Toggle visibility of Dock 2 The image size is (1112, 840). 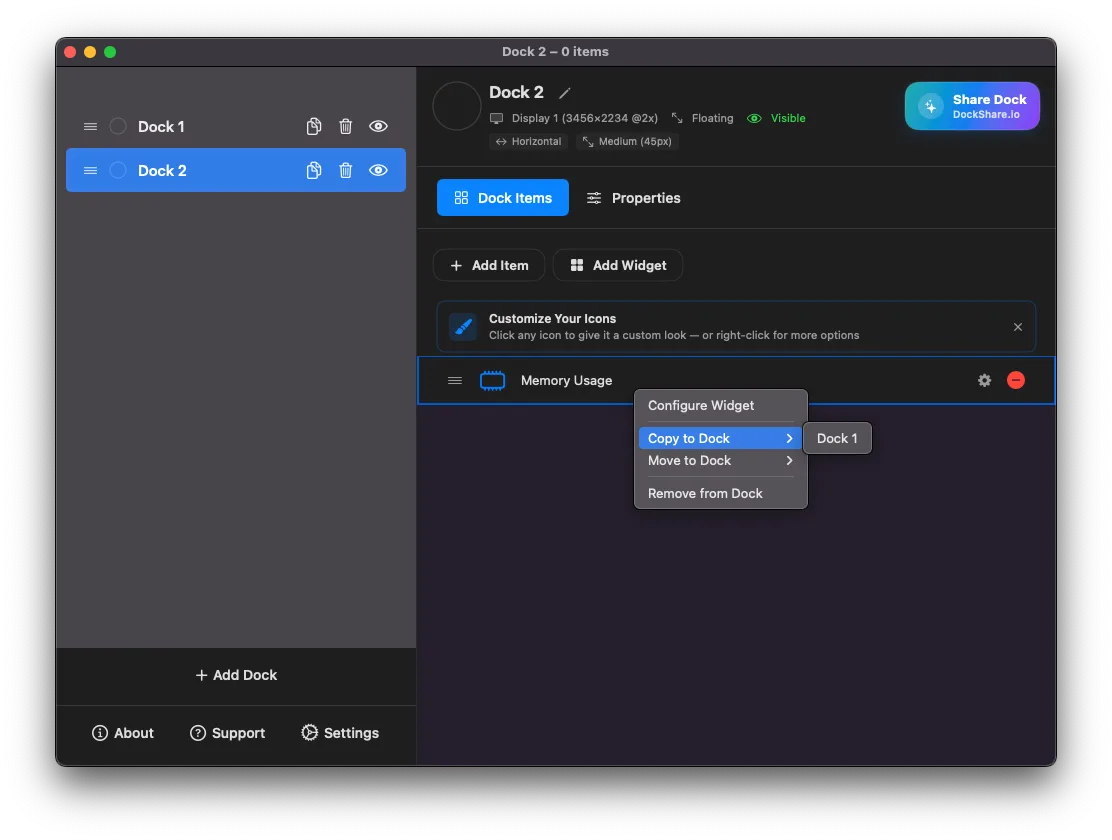click(x=378, y=170)
